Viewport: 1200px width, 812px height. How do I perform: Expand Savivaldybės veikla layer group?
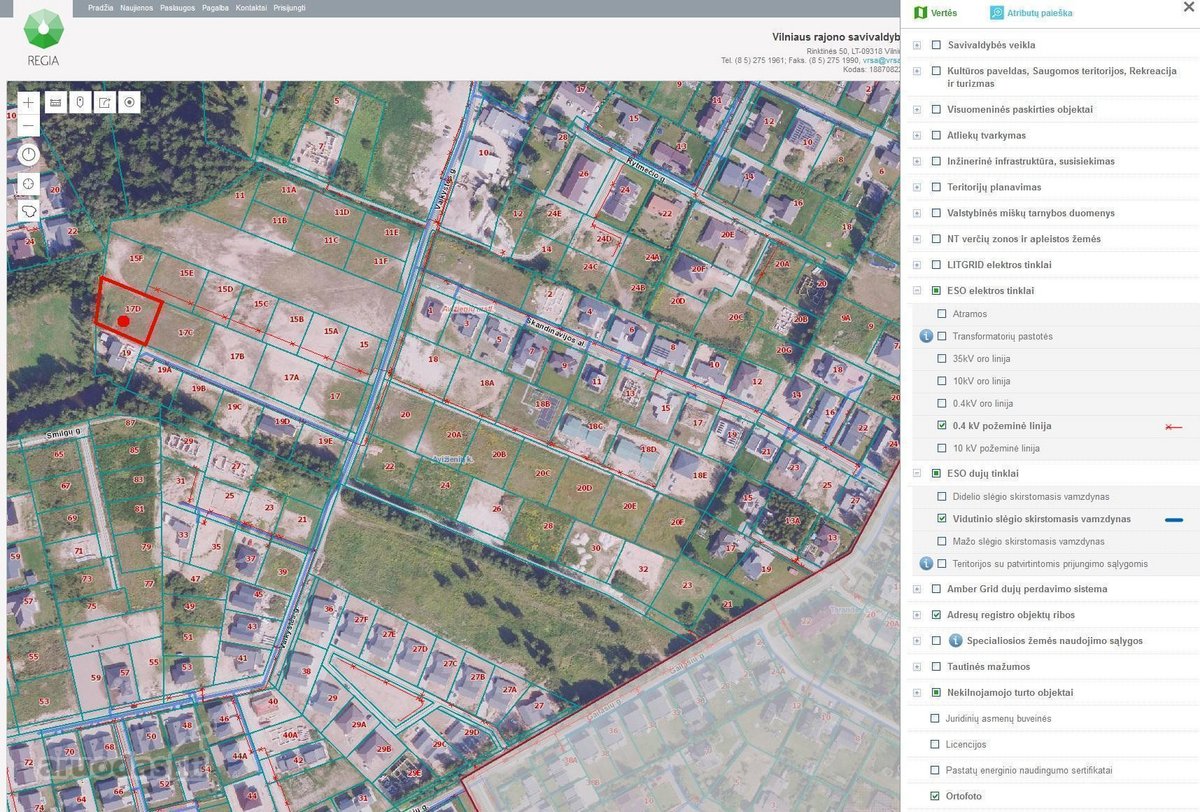917,45
